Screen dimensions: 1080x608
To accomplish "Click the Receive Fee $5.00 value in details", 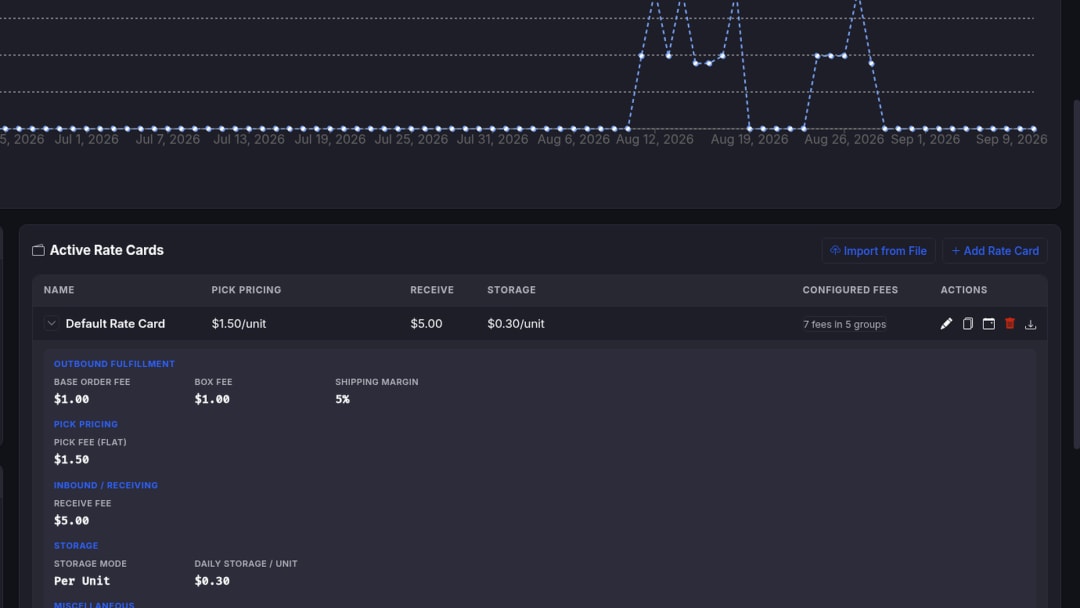I will coord(72,521).
